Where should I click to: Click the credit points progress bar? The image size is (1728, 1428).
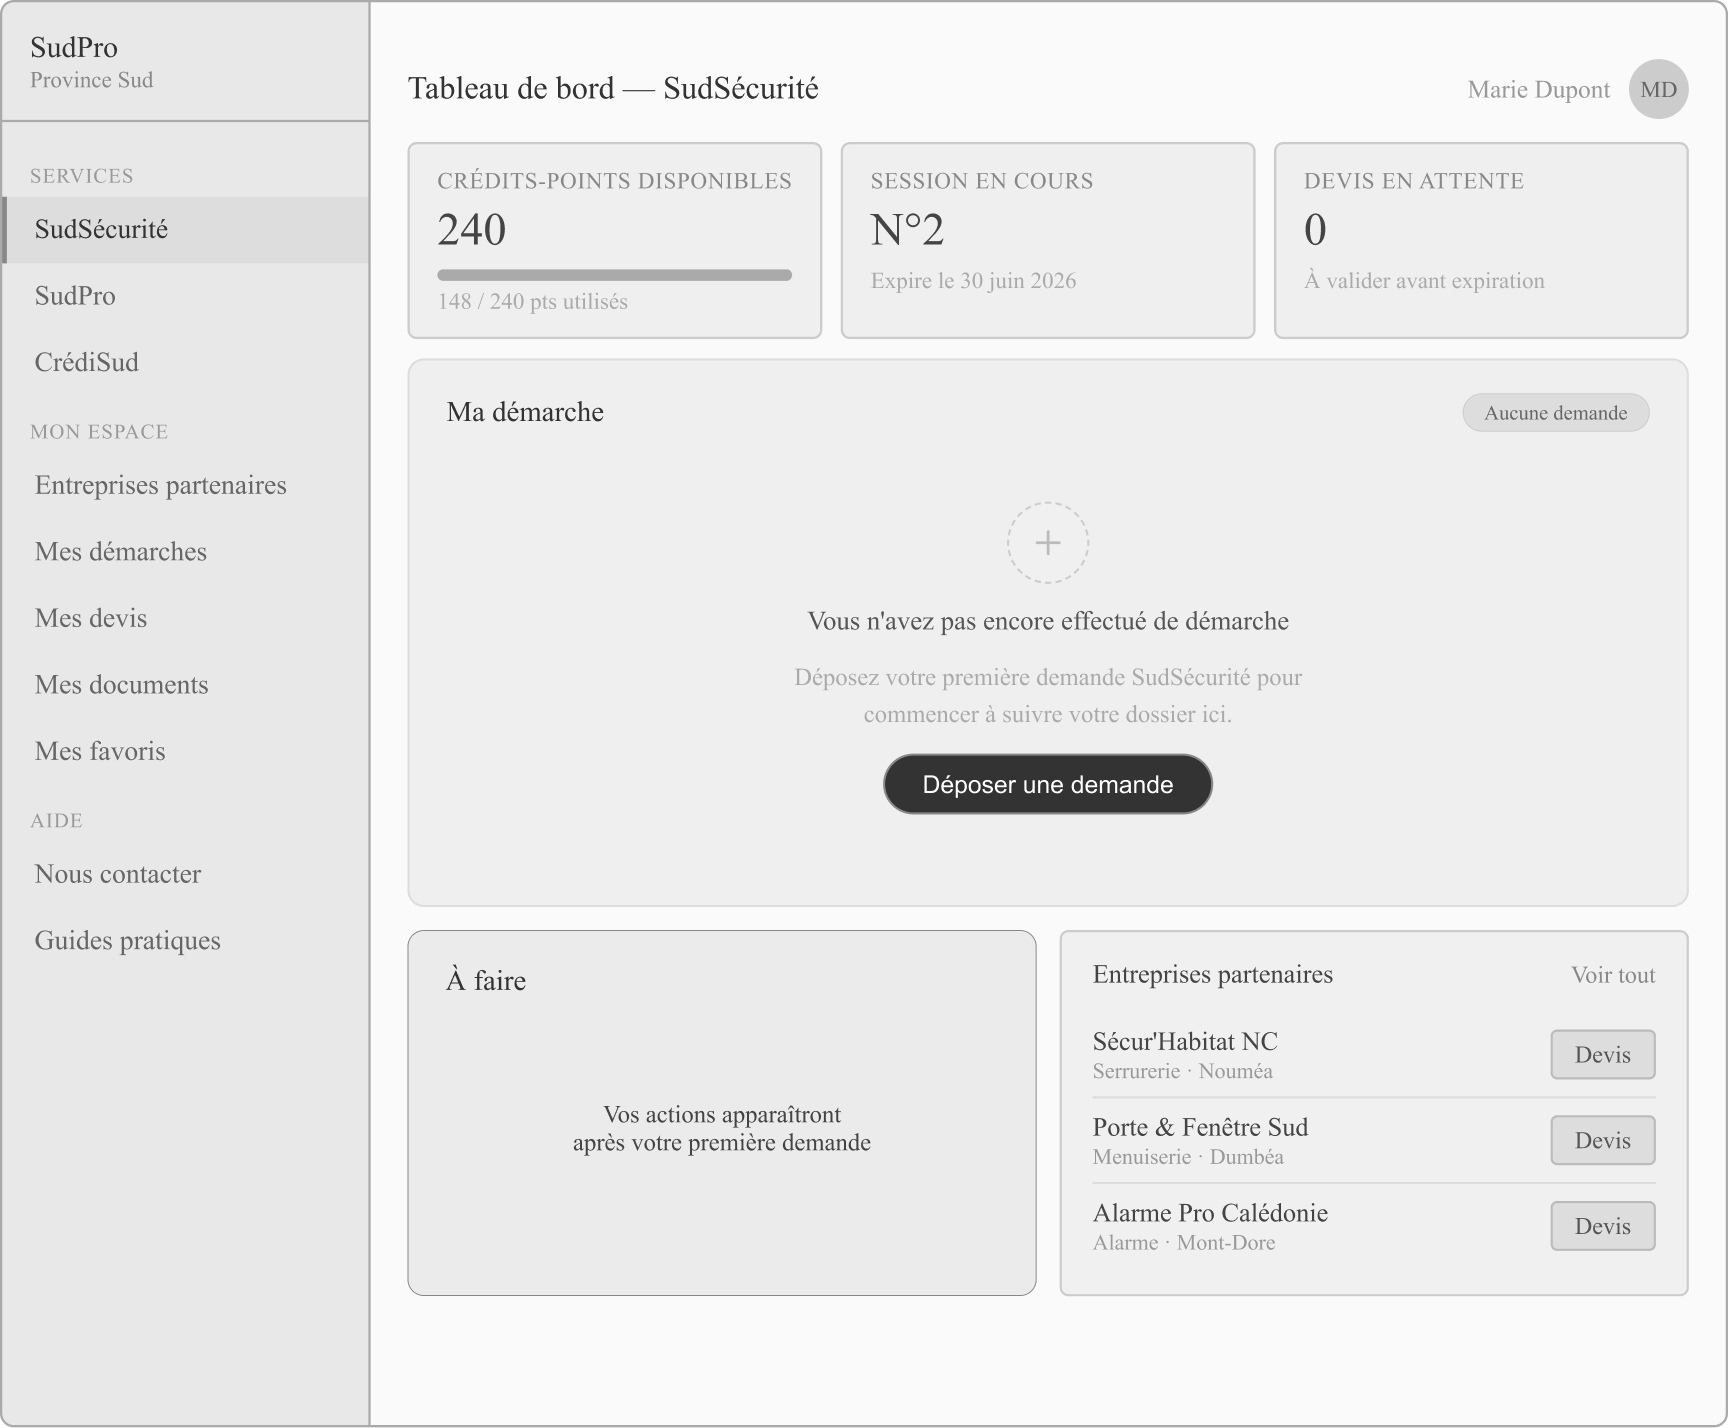[x=614, y=275]
